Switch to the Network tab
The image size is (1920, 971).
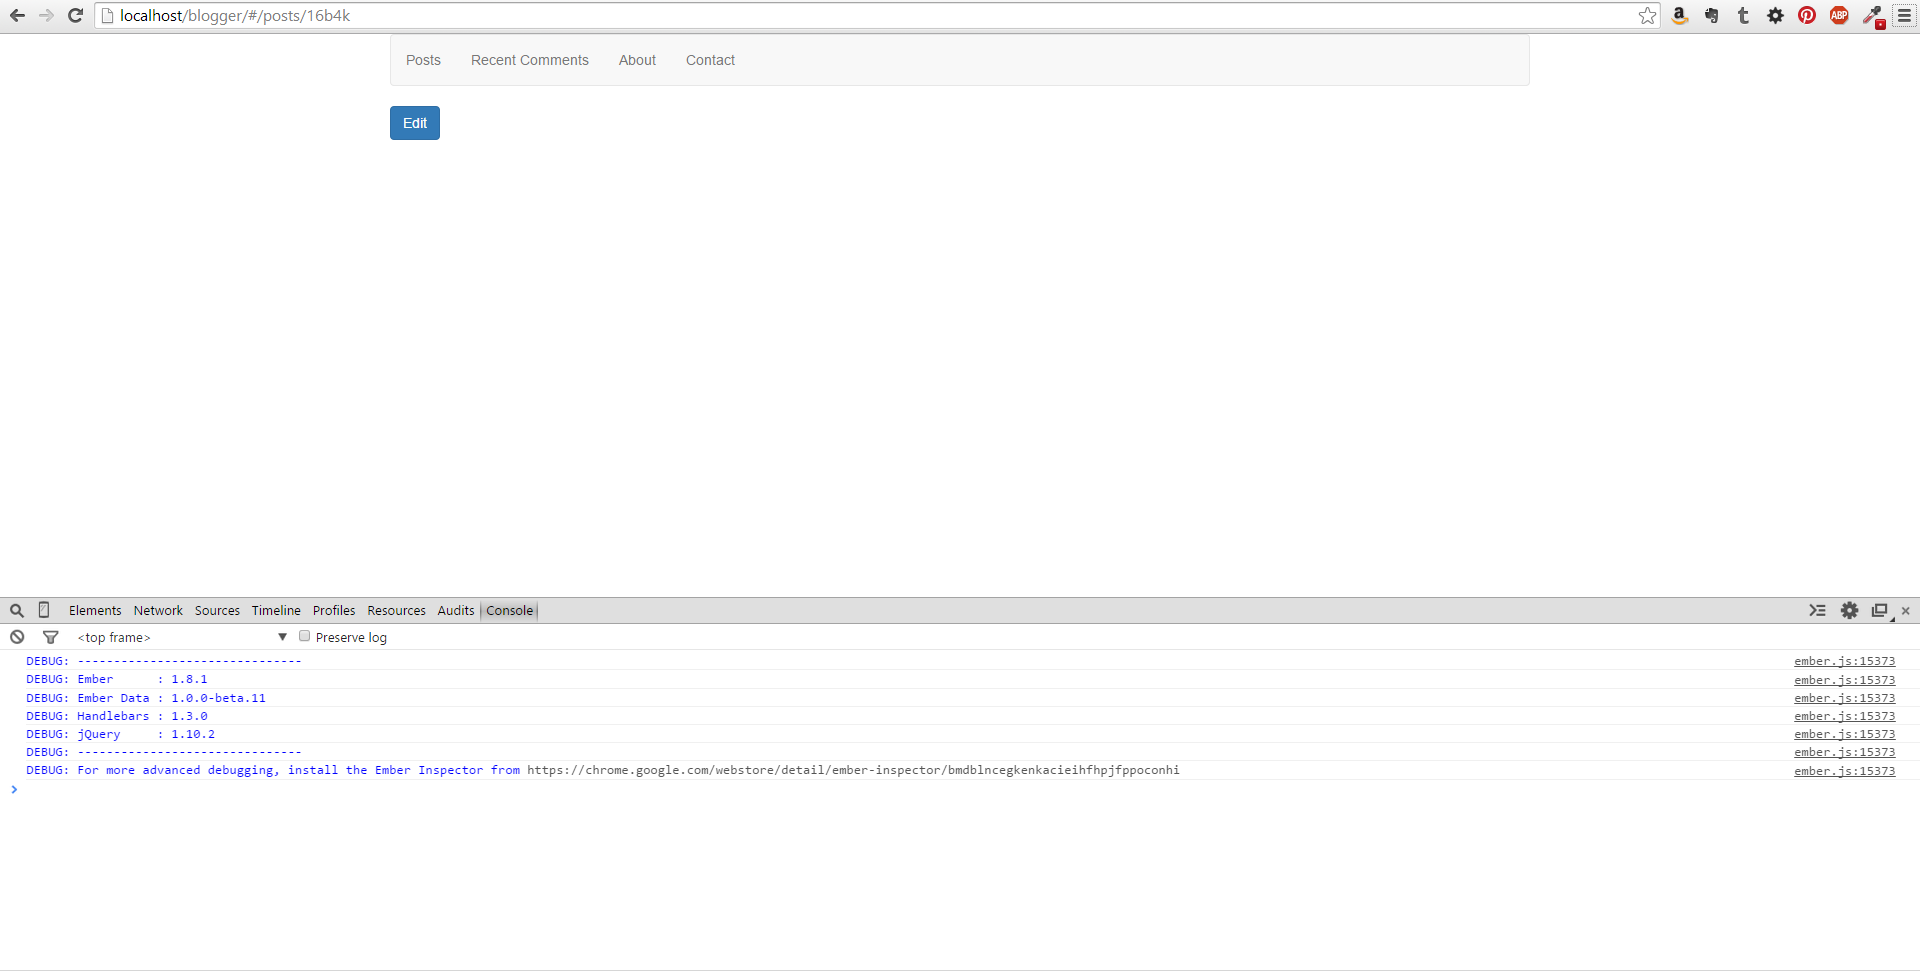158,610
